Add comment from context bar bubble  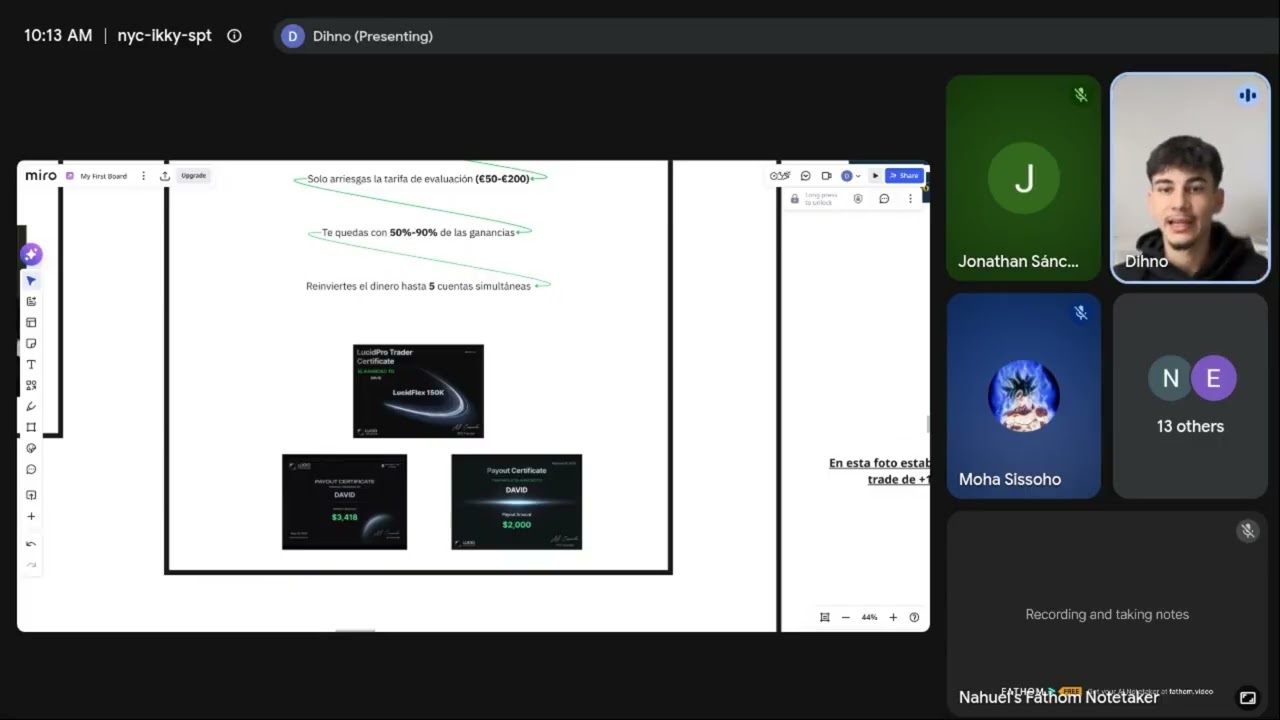884,199
